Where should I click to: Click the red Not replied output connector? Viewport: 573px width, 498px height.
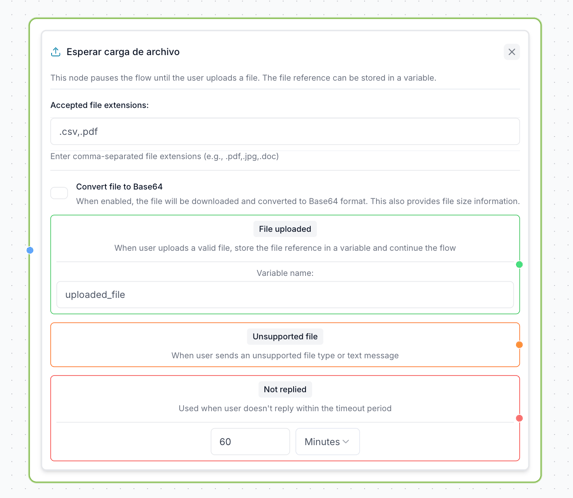point(519,418)
